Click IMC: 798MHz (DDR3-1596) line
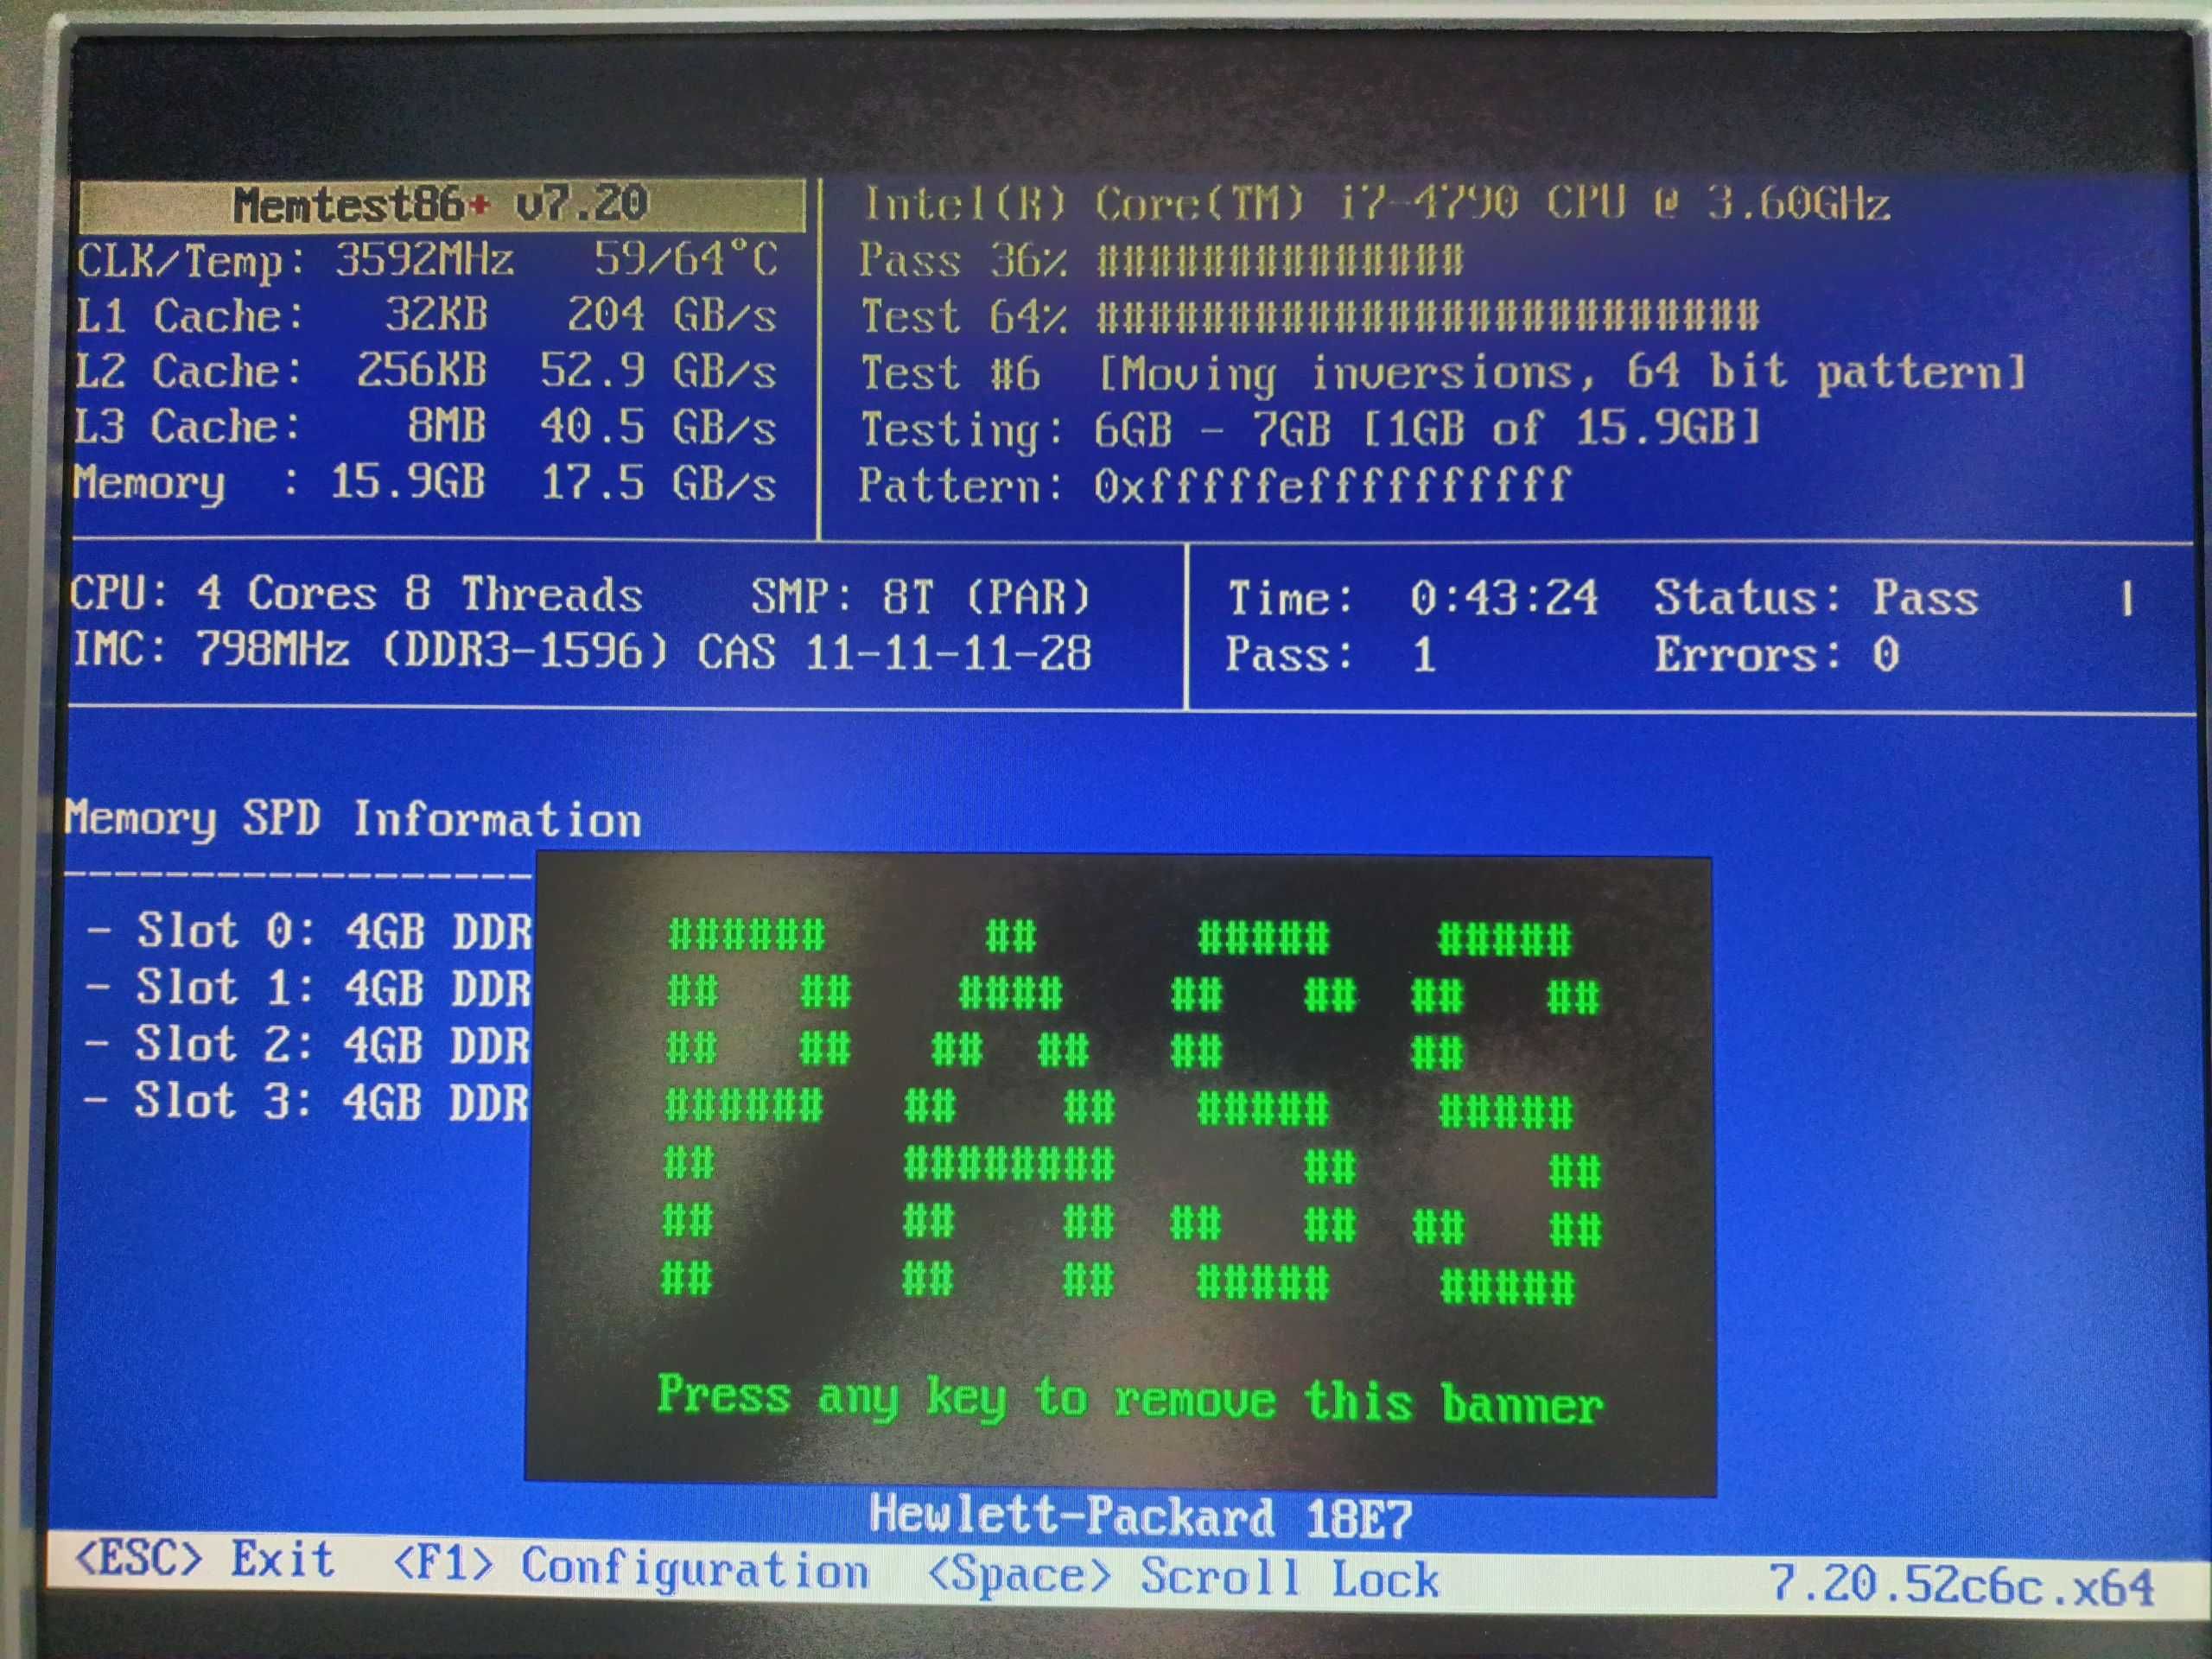The image size is (2212, 1659). click(370, 650)
